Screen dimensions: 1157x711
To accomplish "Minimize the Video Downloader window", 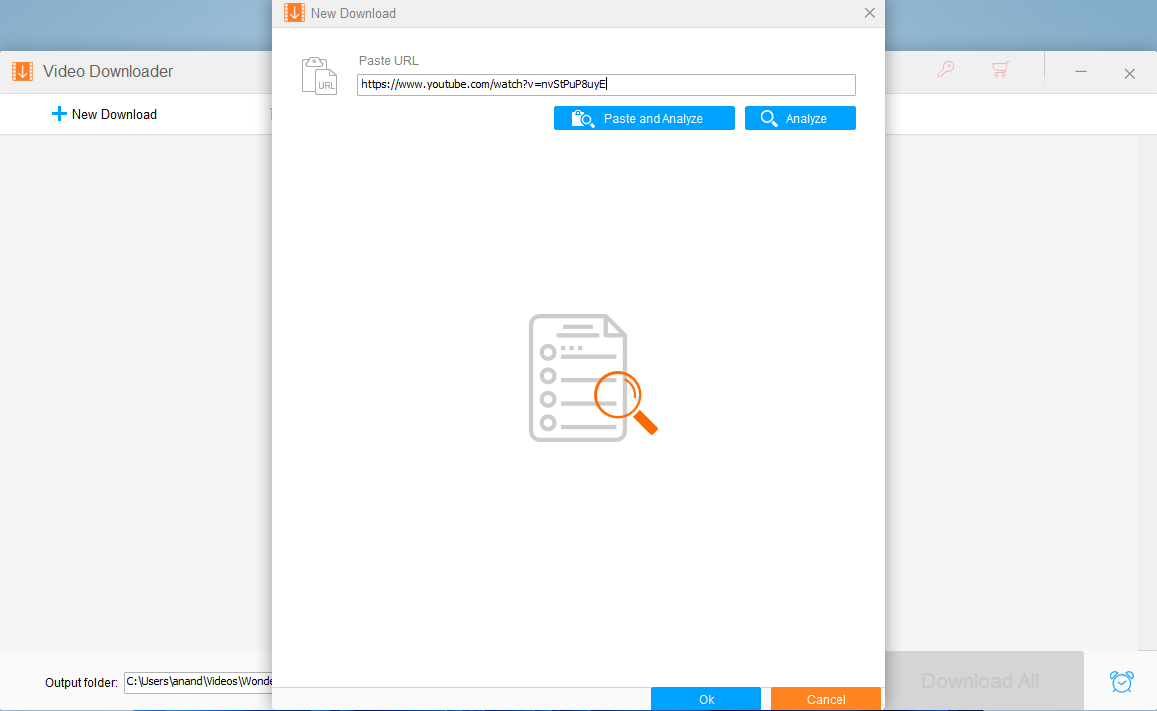I will point(1081,72).
